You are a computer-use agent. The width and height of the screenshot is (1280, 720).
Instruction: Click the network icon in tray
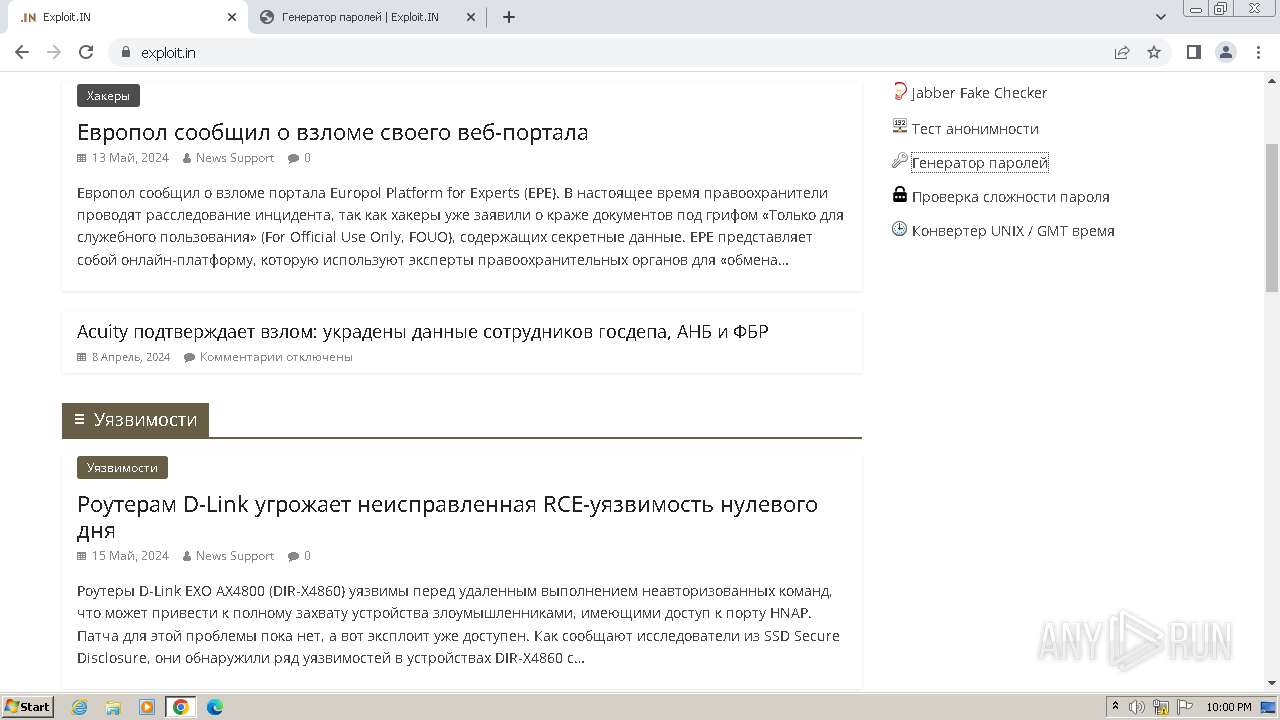1160,707
